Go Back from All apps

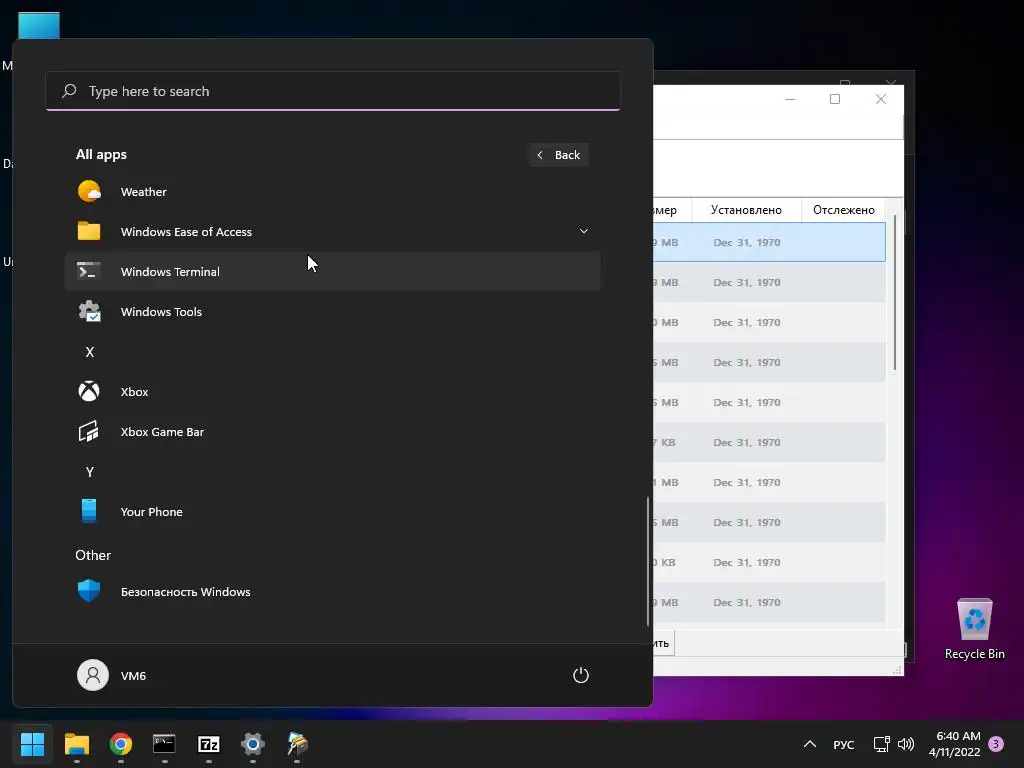point(559,155)
